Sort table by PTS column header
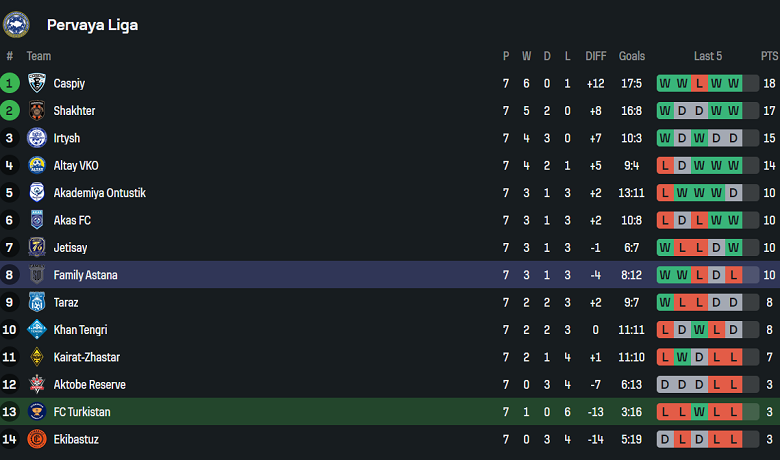 [769, 56]
